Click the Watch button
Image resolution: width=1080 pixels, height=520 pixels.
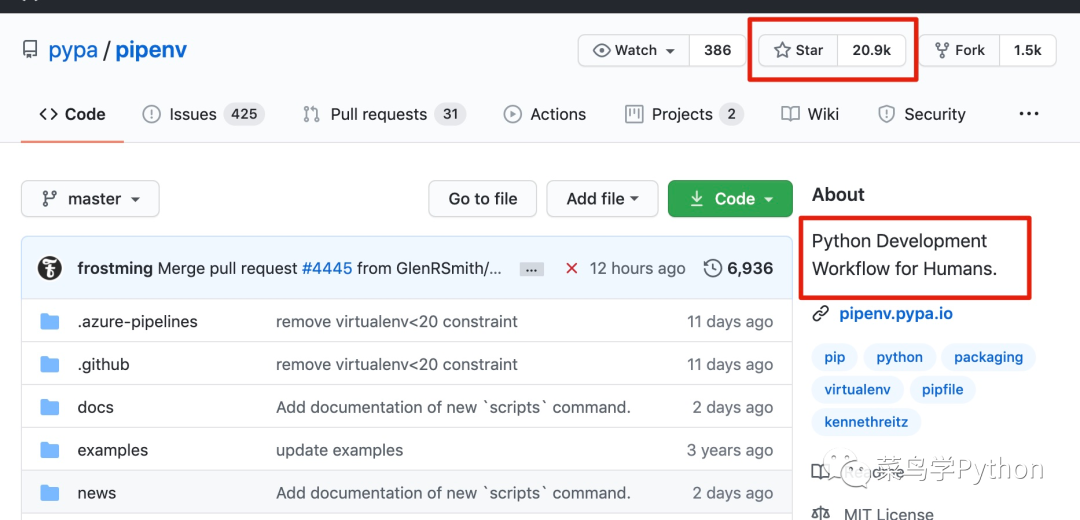(634, 50)
